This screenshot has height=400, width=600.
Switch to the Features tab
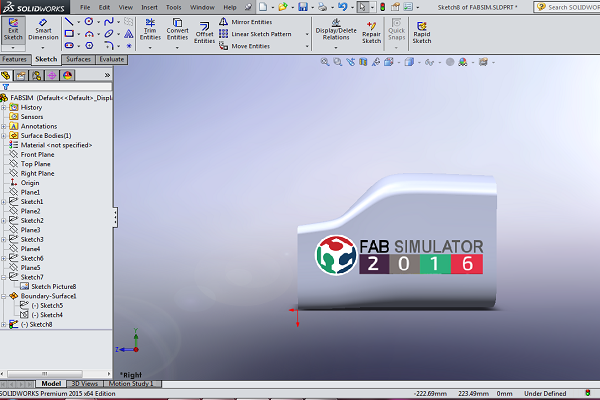pyautogui.click(x=15, y=59)
